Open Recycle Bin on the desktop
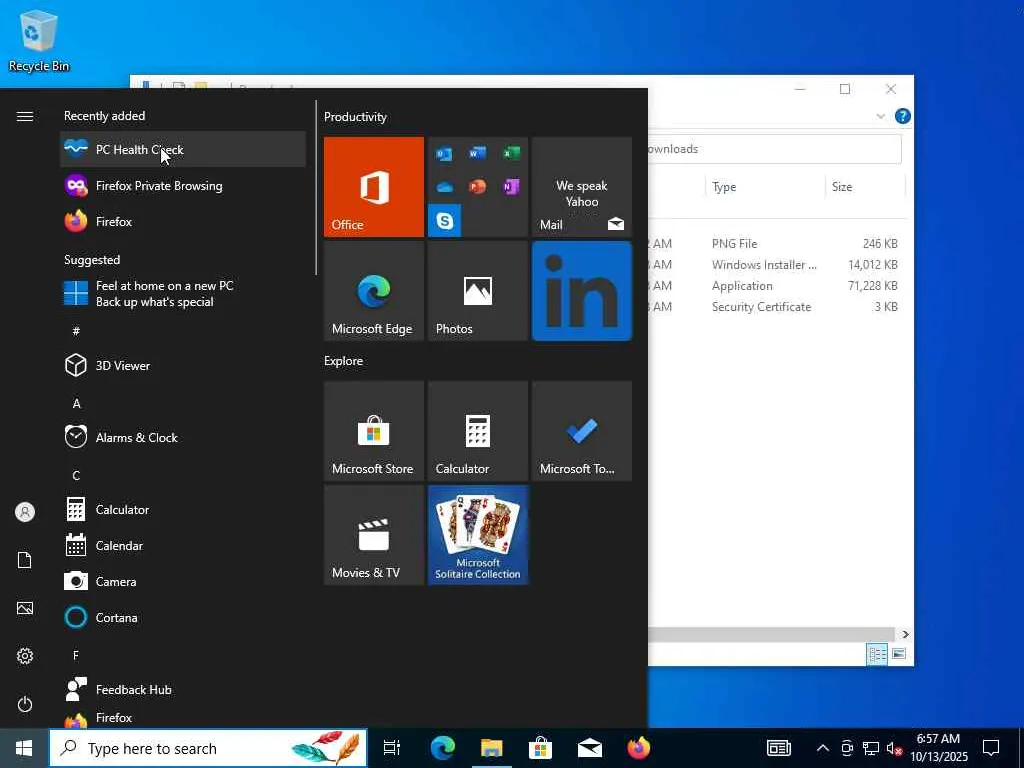Viewport: 1024px width, 768px height. click(x=39, y=40)
